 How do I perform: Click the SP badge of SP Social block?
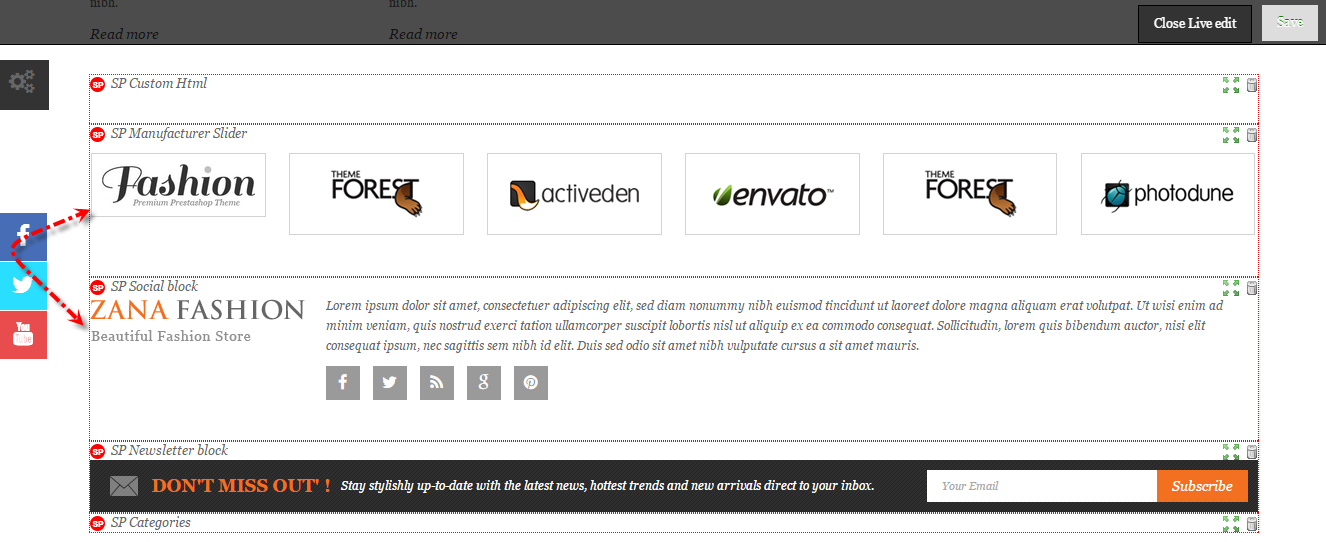[98, 288]
